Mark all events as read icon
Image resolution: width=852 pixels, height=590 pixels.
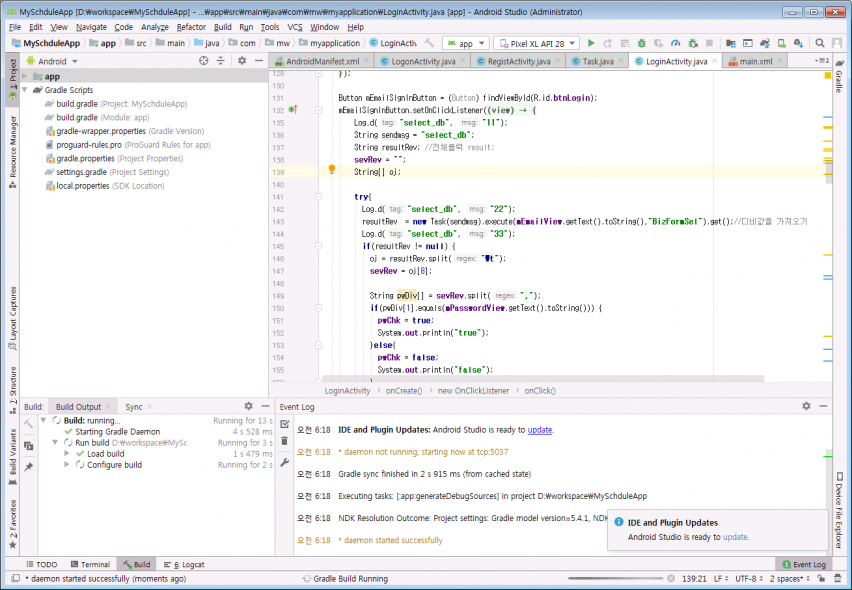[x=284, y=424]
